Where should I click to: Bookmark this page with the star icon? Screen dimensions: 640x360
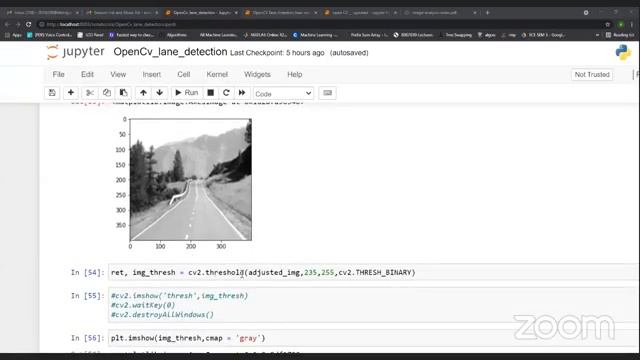(x=608, y=24)
